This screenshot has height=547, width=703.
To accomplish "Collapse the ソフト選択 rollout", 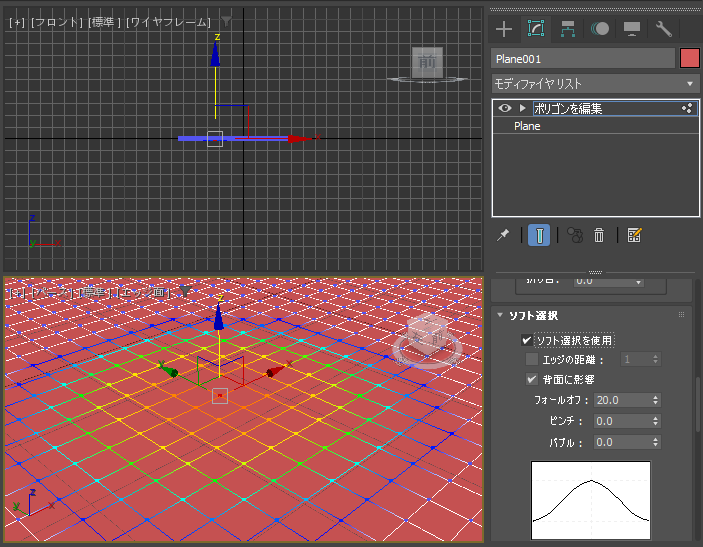I will (x=499, y=315).
